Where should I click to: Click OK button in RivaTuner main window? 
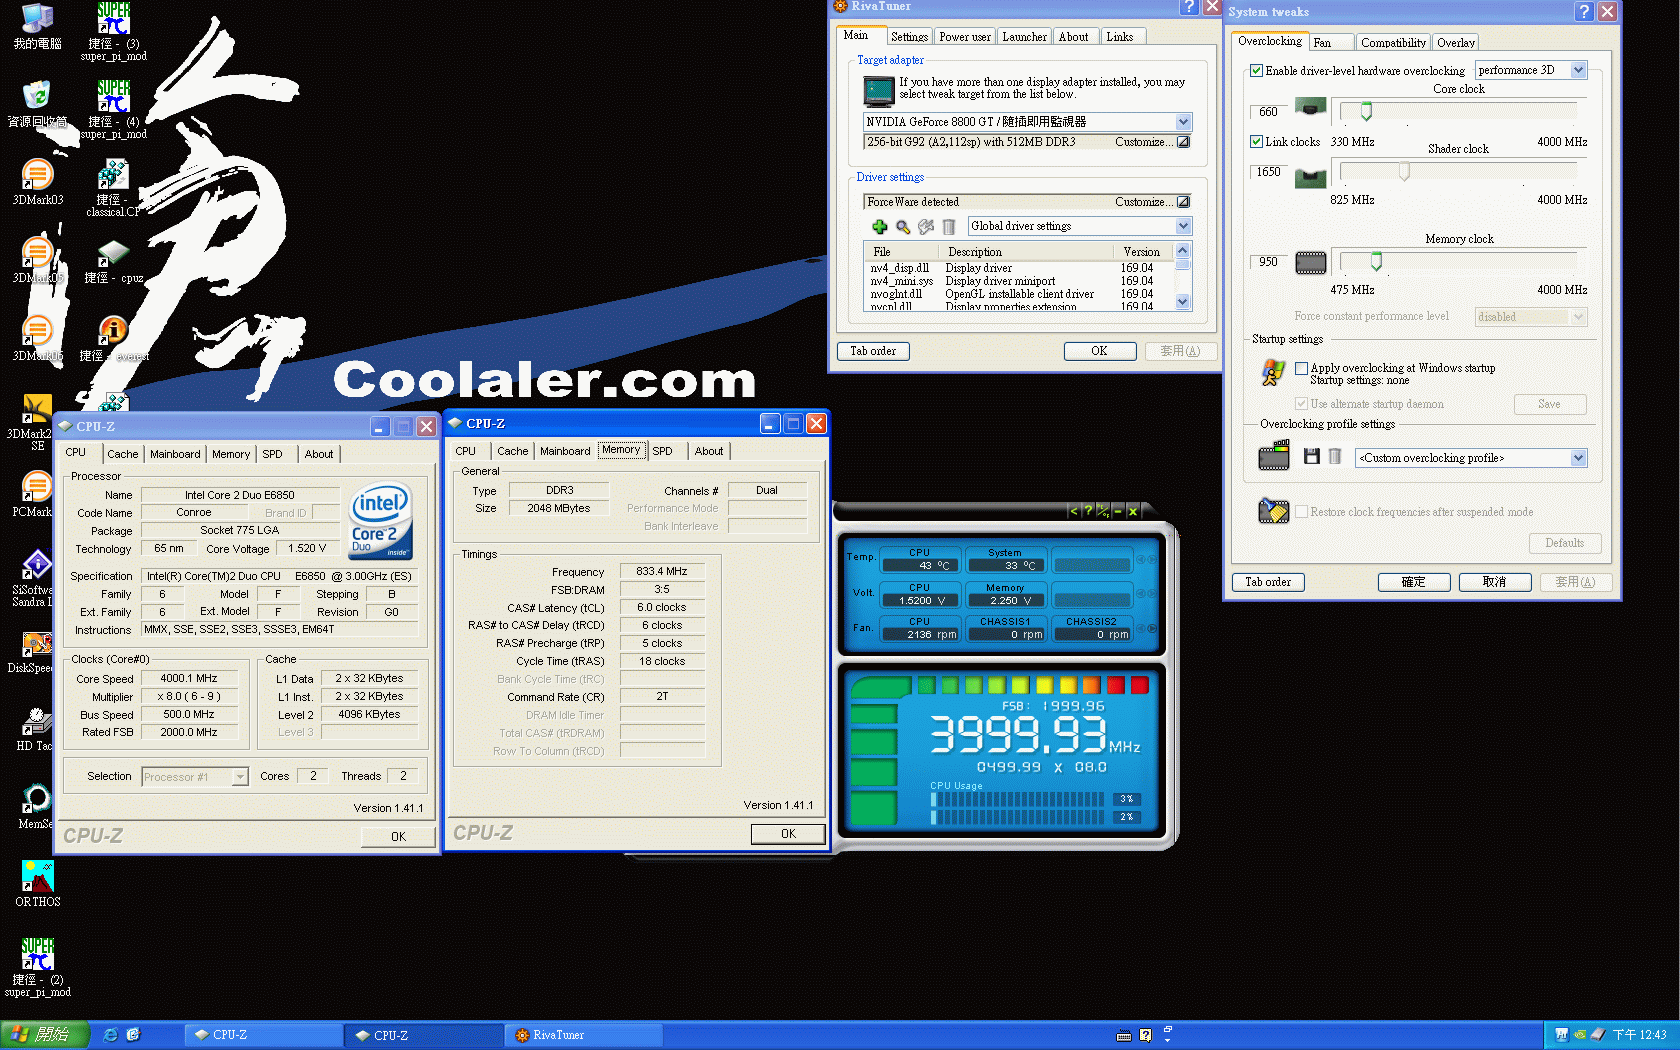[1099, 351]
